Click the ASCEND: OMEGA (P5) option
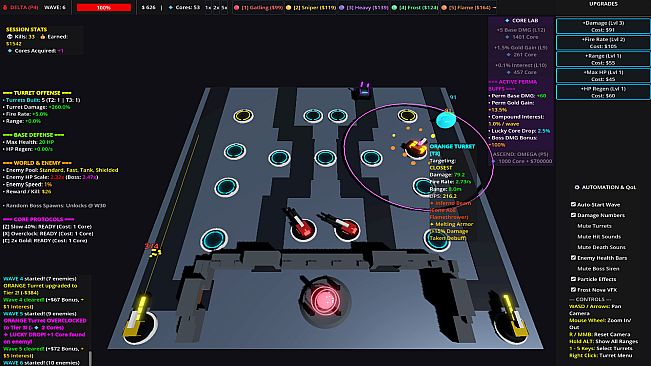Screen dimensions: 651x366 tap(521, 157)
